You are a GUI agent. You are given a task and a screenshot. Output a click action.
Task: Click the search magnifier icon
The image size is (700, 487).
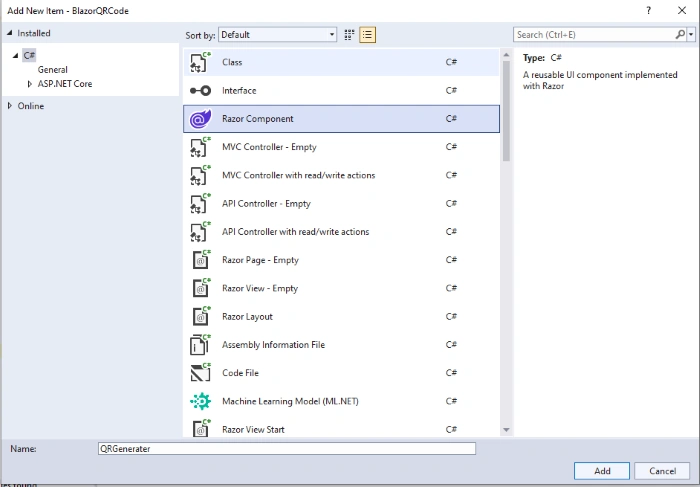pos(680,34)
